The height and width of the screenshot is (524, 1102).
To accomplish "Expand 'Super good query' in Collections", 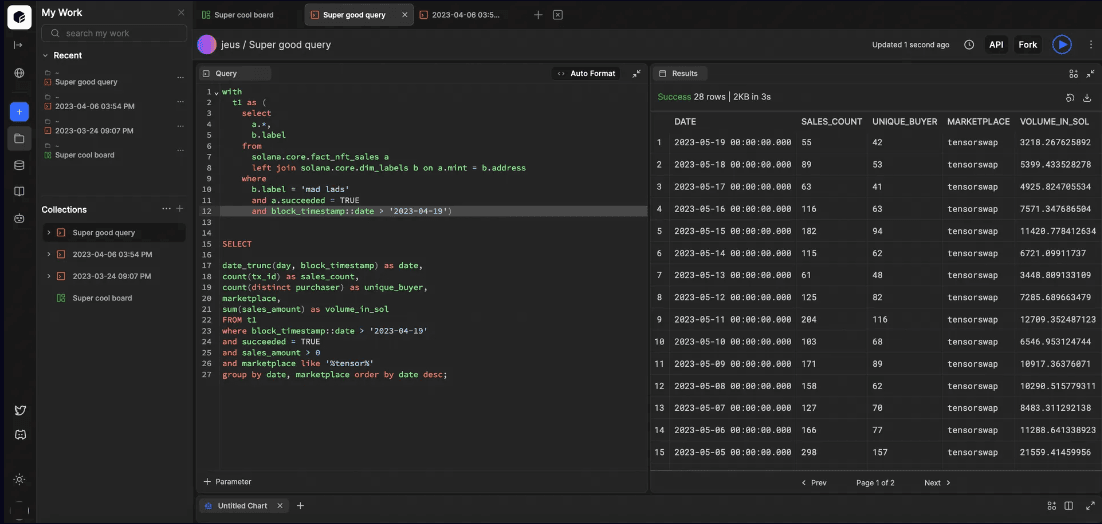I will point(47,233).
